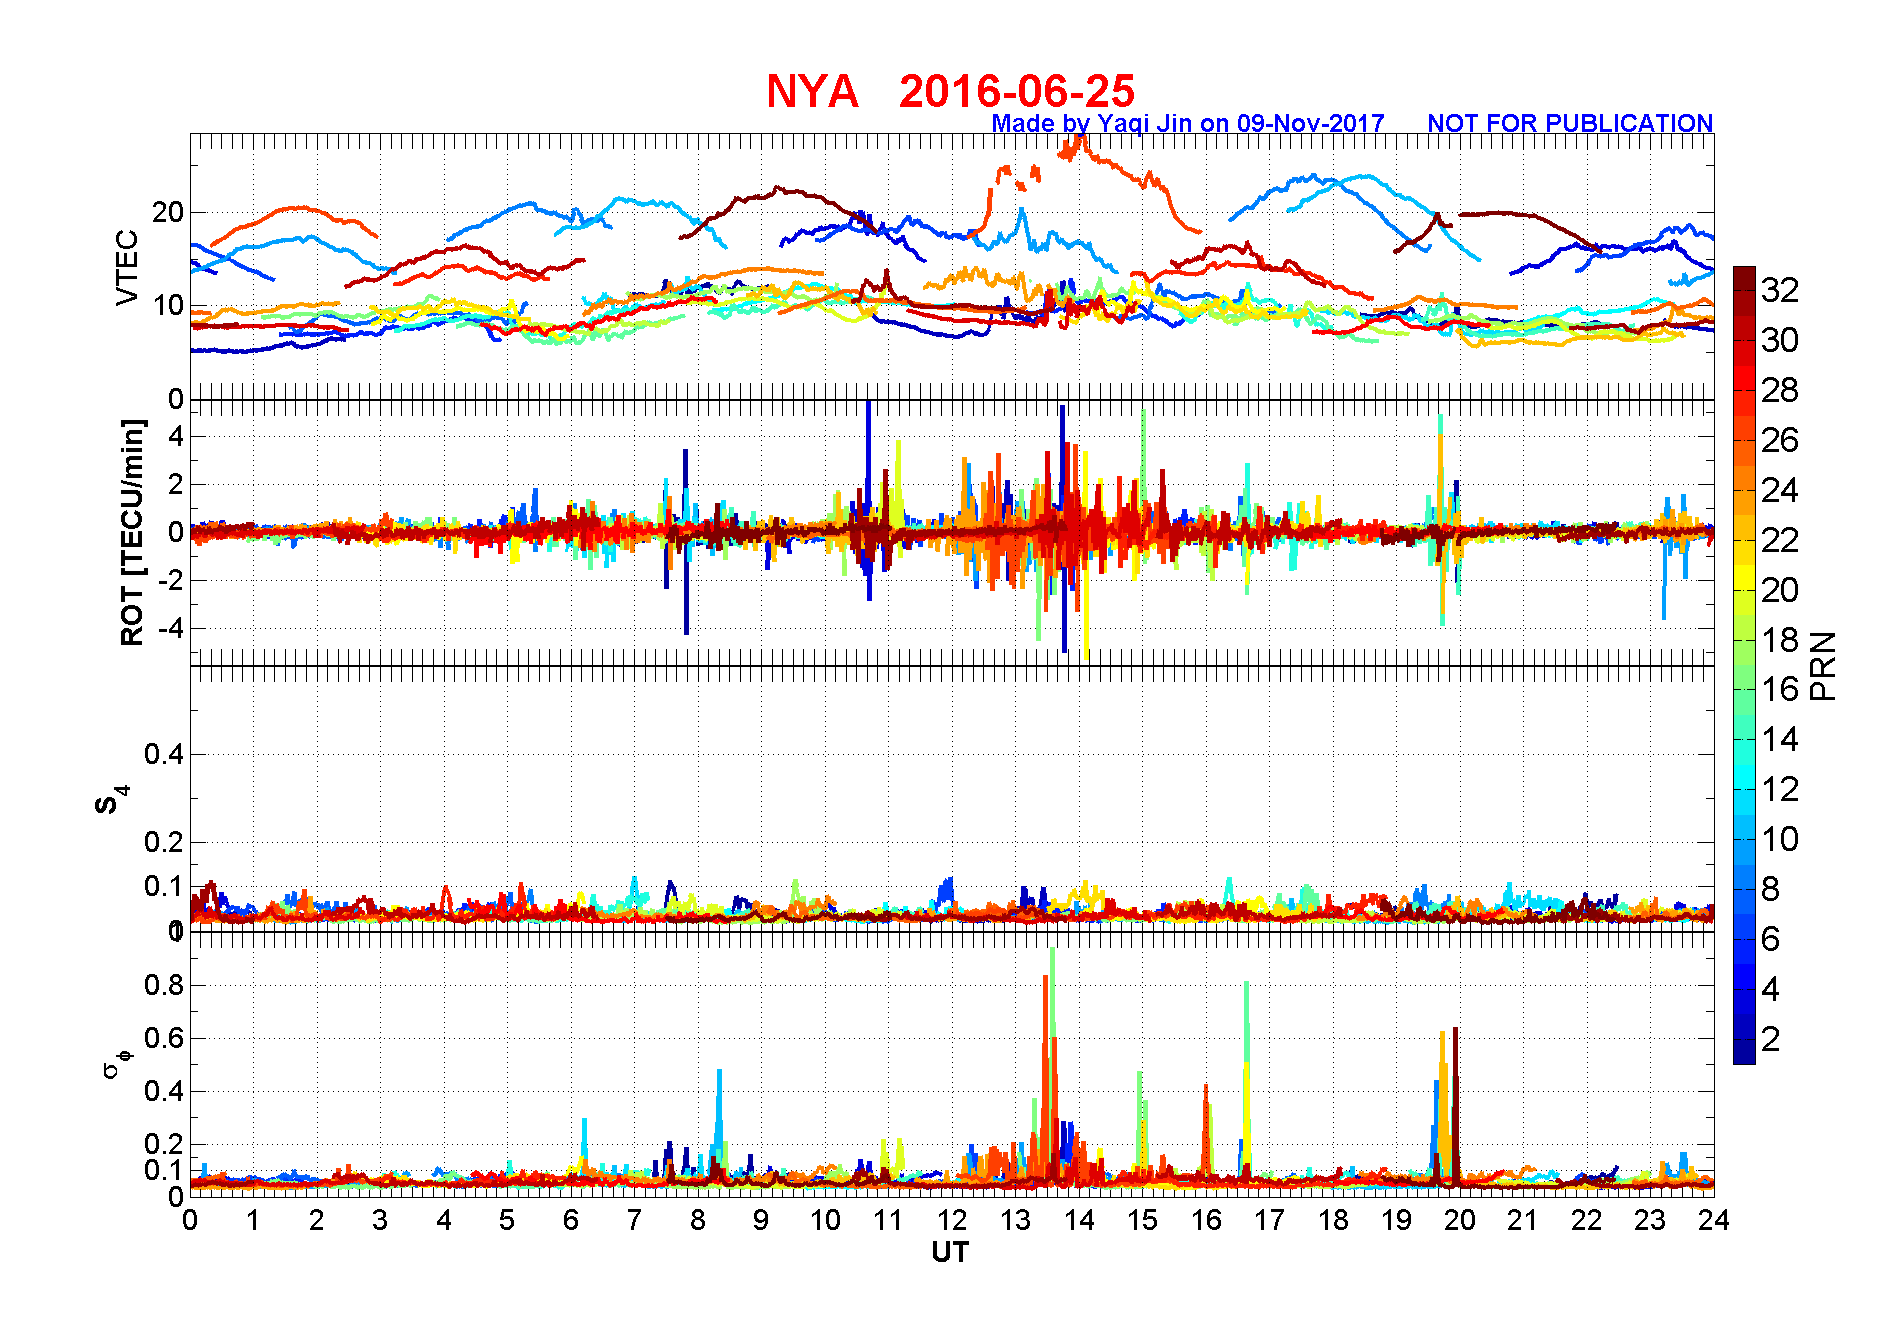Click the sigma-phi y-axis label

point(116,1062)
